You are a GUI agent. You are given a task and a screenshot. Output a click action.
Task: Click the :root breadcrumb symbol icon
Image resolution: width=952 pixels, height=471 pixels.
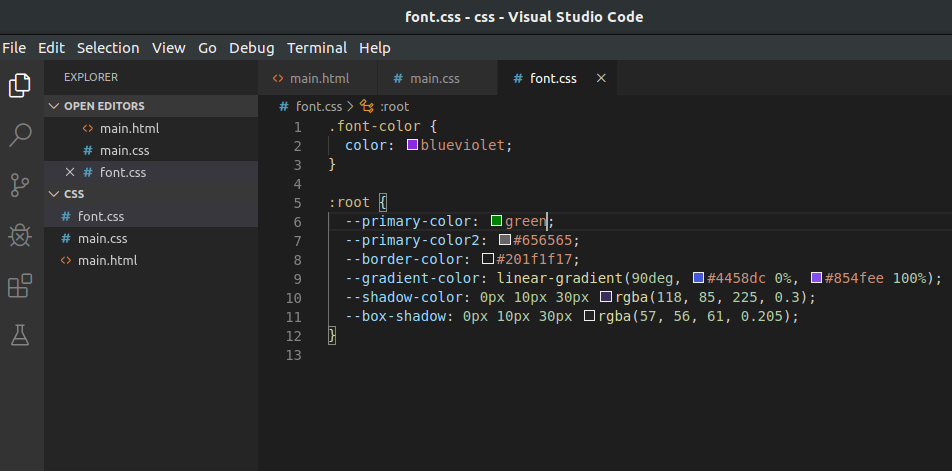(x=367, y=106)
